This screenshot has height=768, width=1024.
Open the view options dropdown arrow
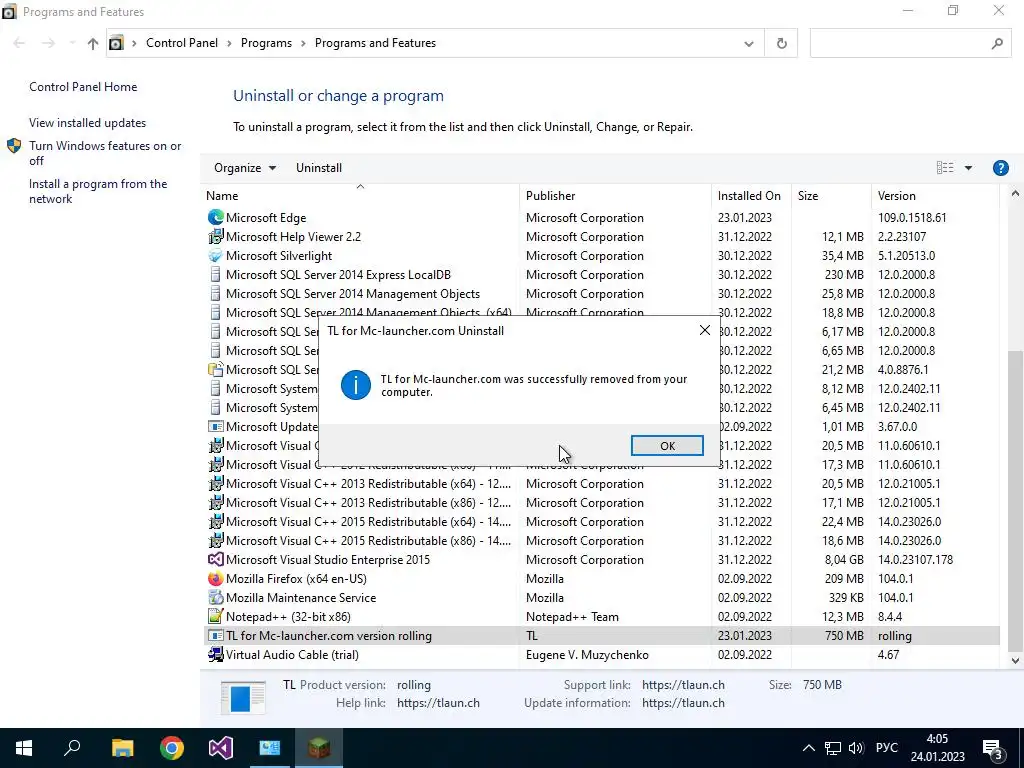click(968, 168)
